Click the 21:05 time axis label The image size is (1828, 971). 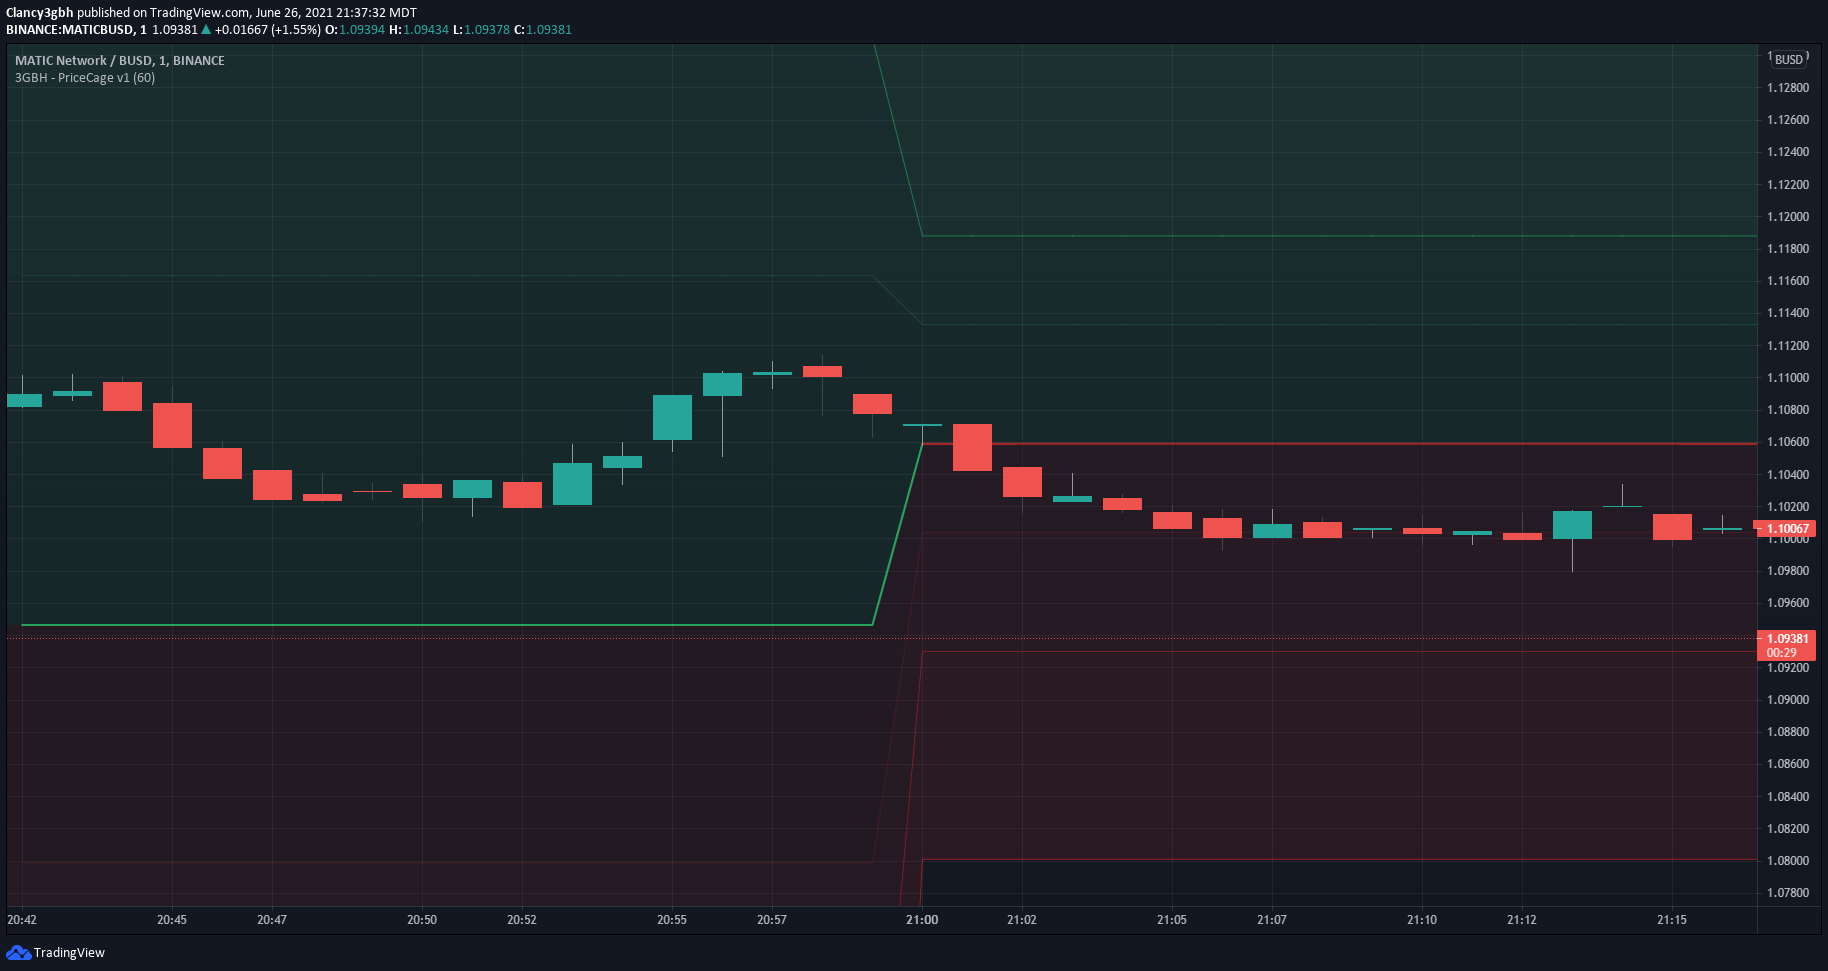(x=1172, y=920)
